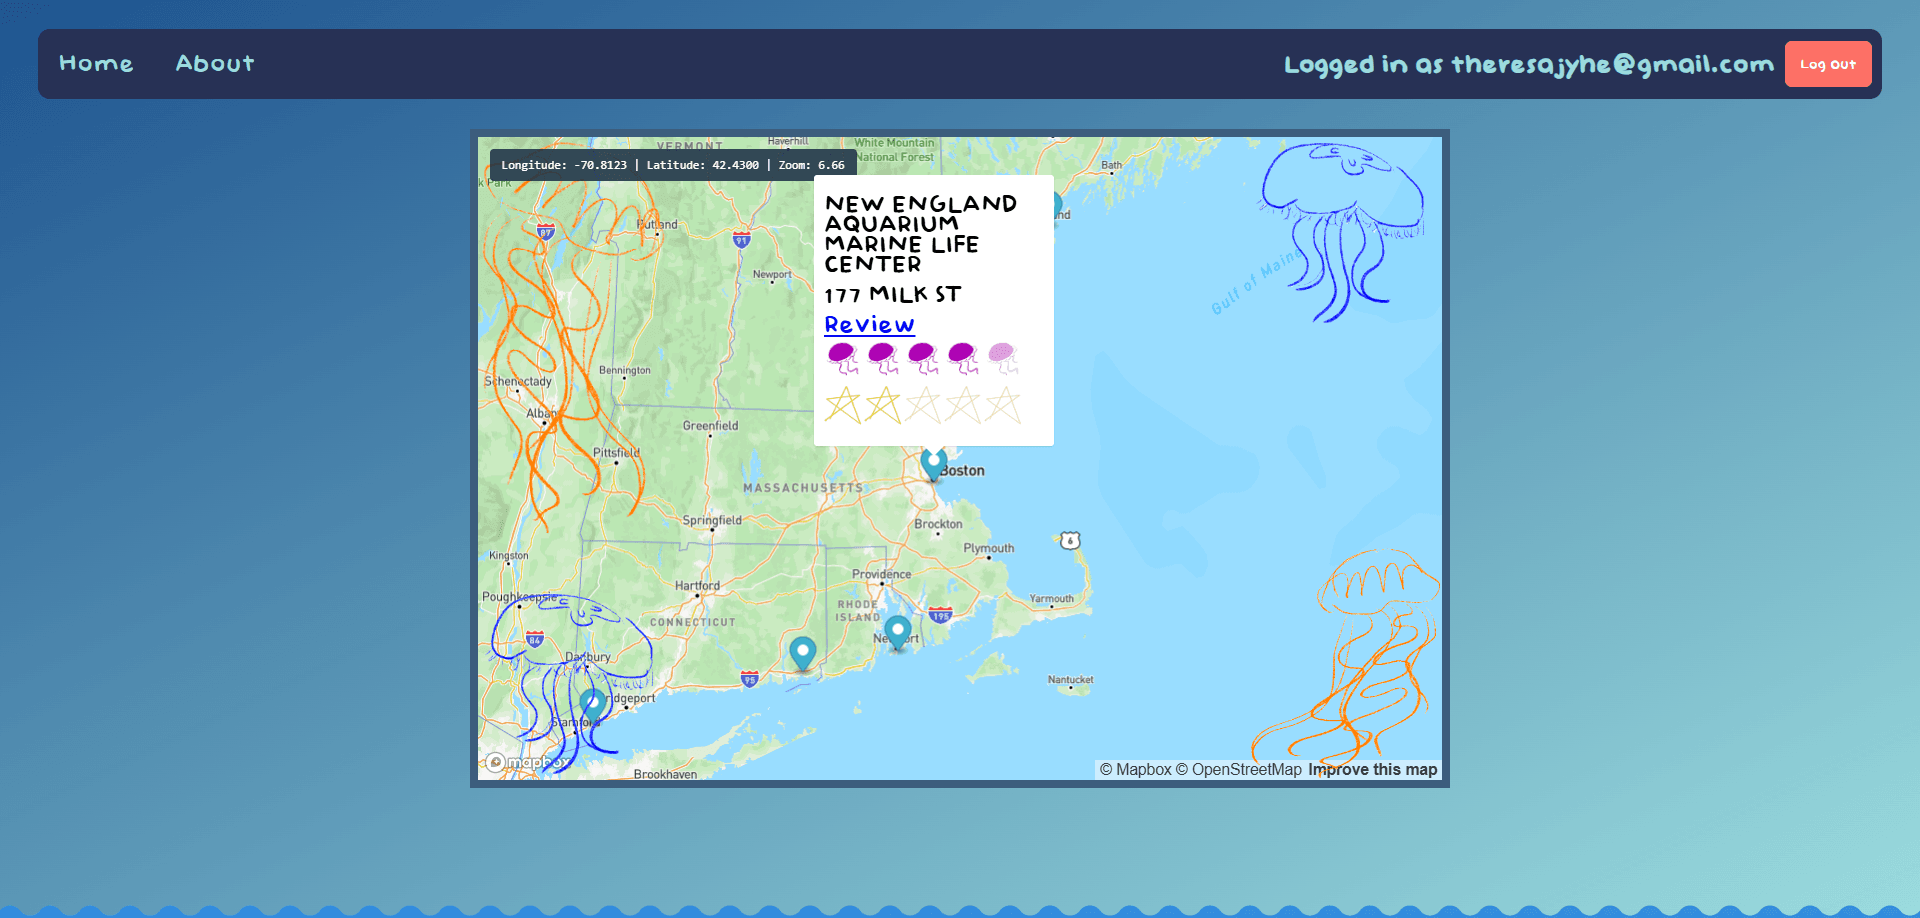Select the first yellow star in popup
Screen dimensions: 1920x918
tap(843, 406)
